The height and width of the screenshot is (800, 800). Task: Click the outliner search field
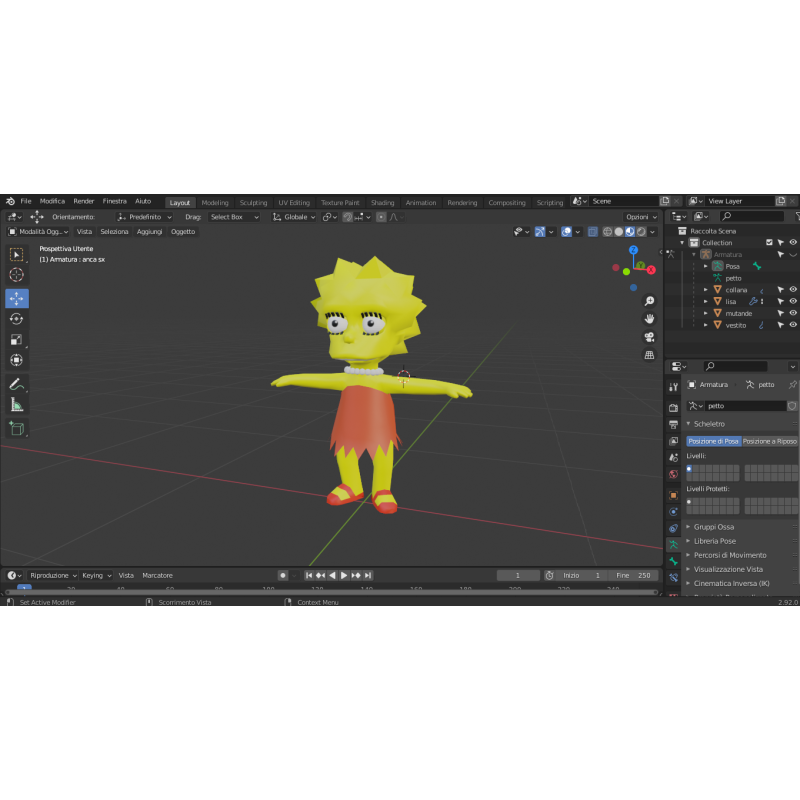(752, 216)
